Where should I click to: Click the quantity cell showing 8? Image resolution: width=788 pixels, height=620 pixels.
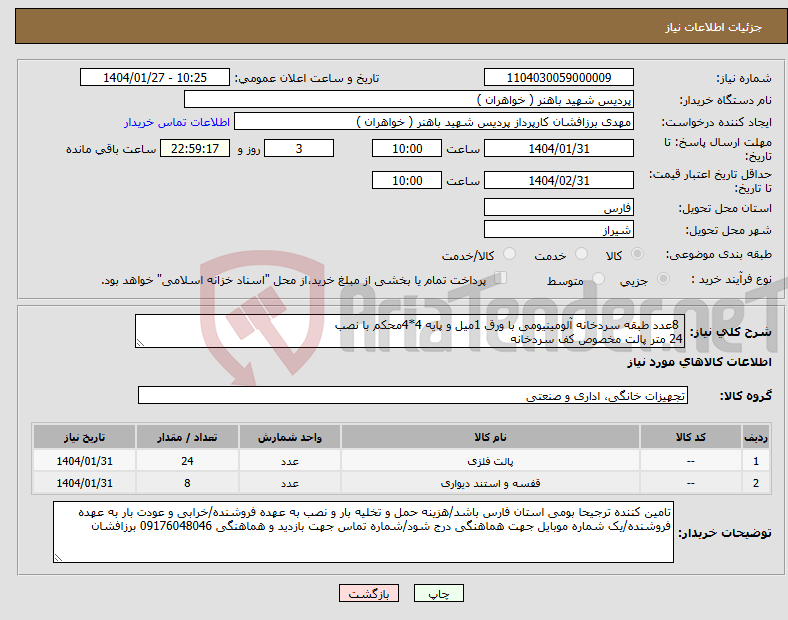pos(187,483)
